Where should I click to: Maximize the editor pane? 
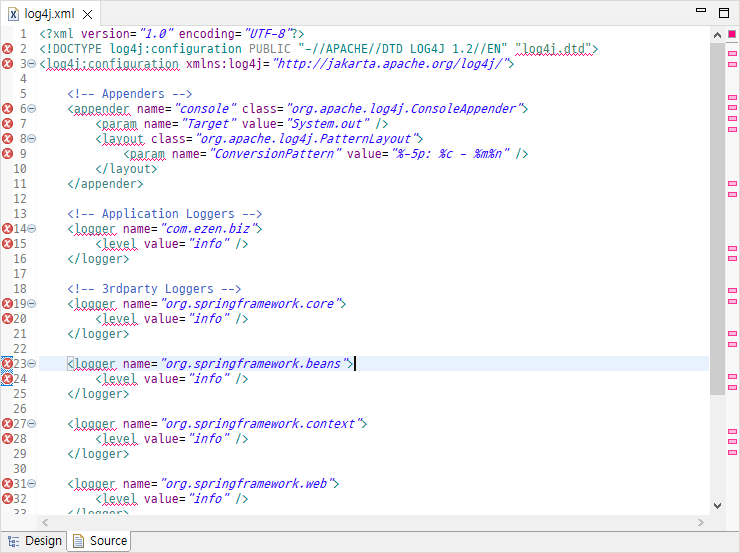(724, 13)
